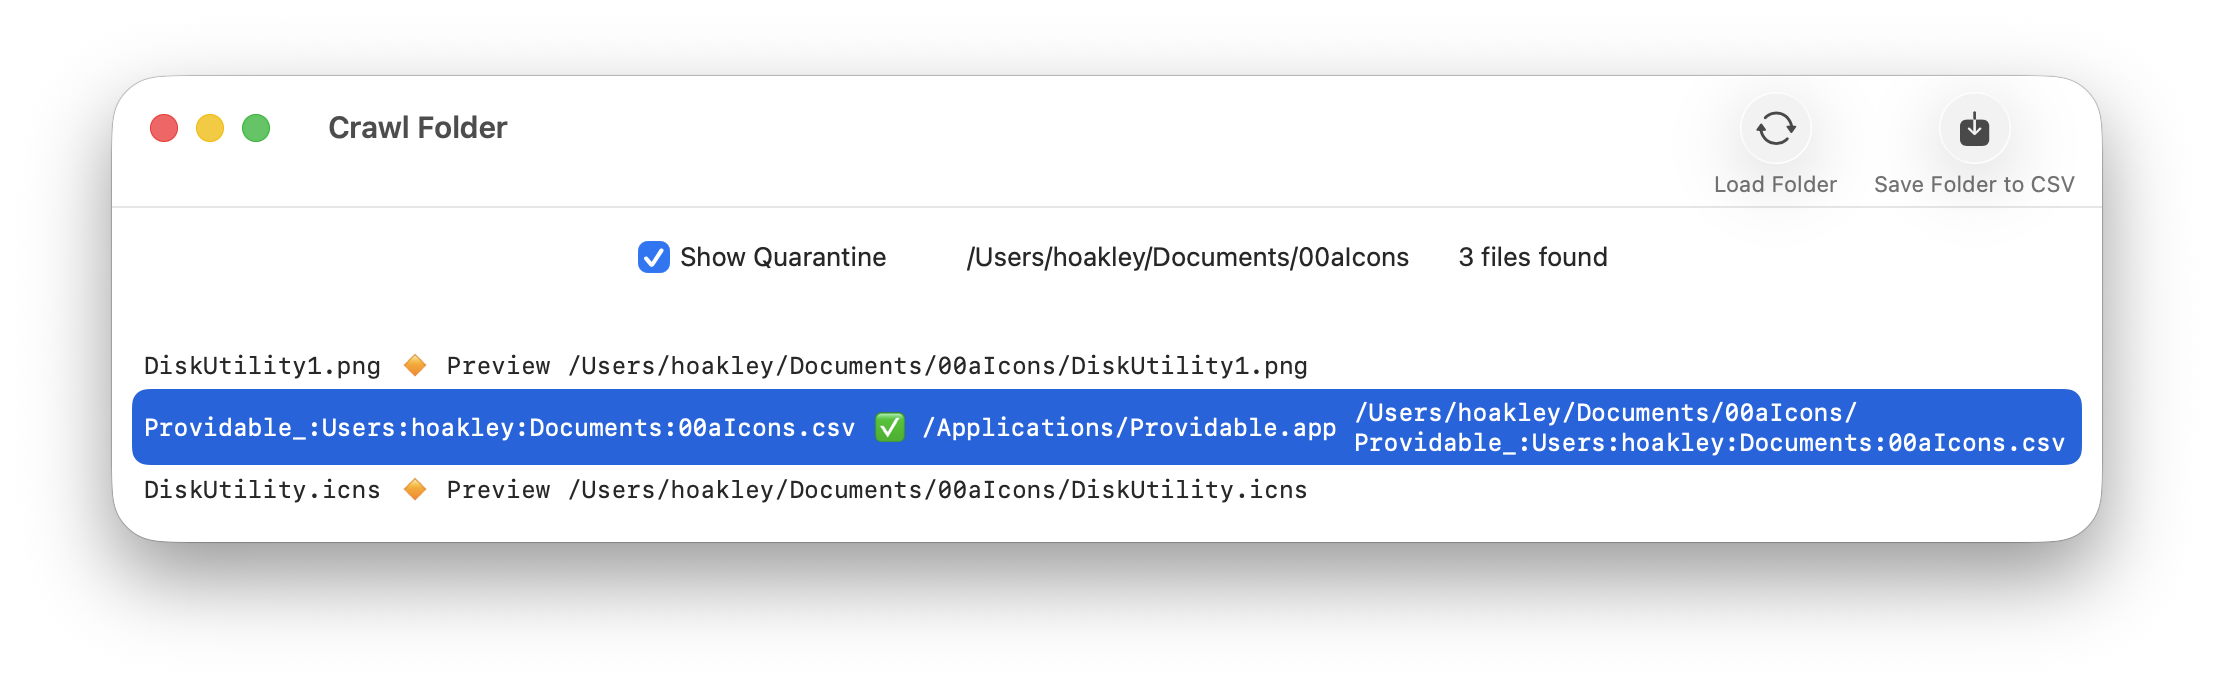Click the Load Folder label
The image size is (2214, 690).
click(x=1775, y=185)
